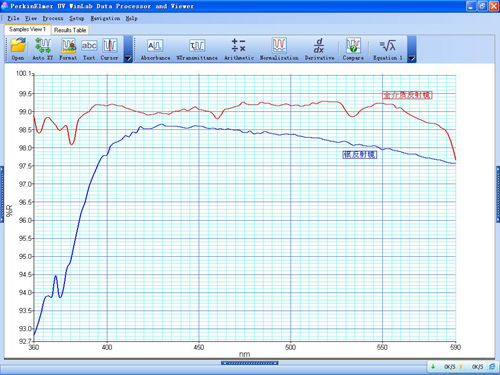
Task: Click the bottom horizontal splitter handle
Action: point(250,363)
